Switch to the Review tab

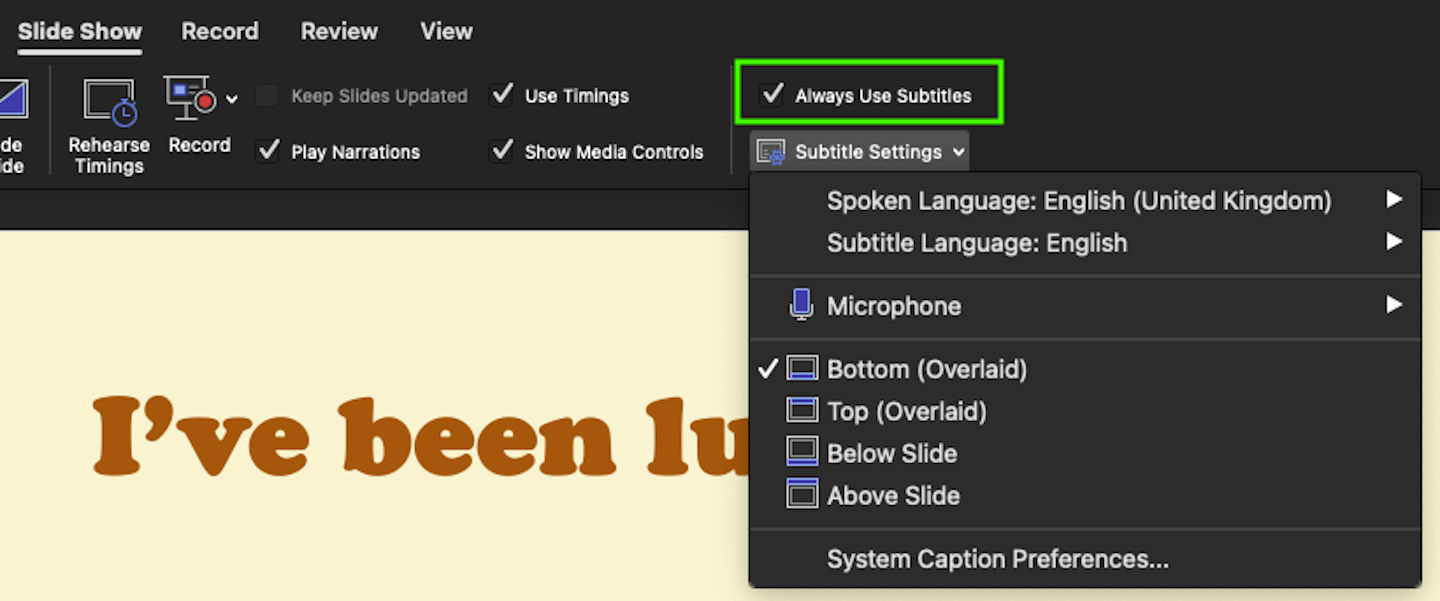click(x=339, y=31)
